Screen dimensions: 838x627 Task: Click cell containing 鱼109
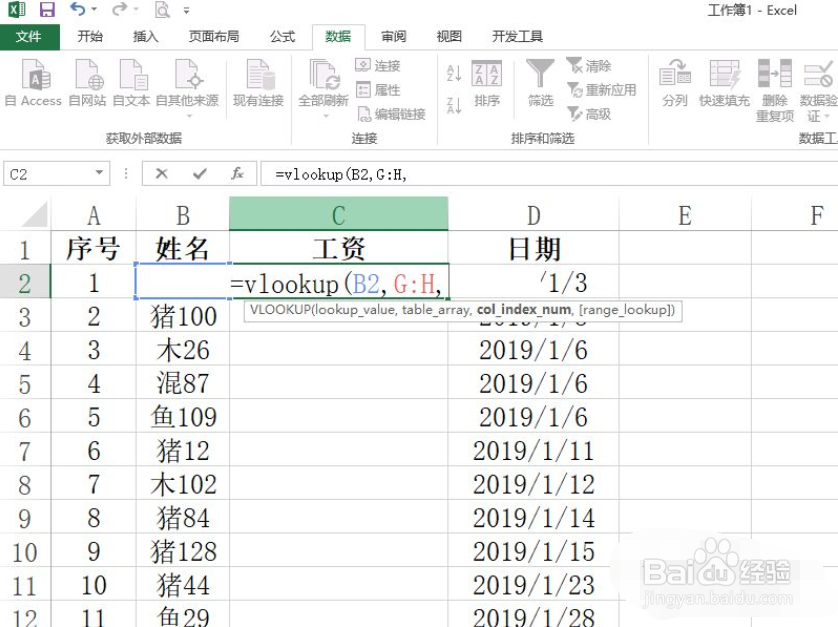(183, 416)
